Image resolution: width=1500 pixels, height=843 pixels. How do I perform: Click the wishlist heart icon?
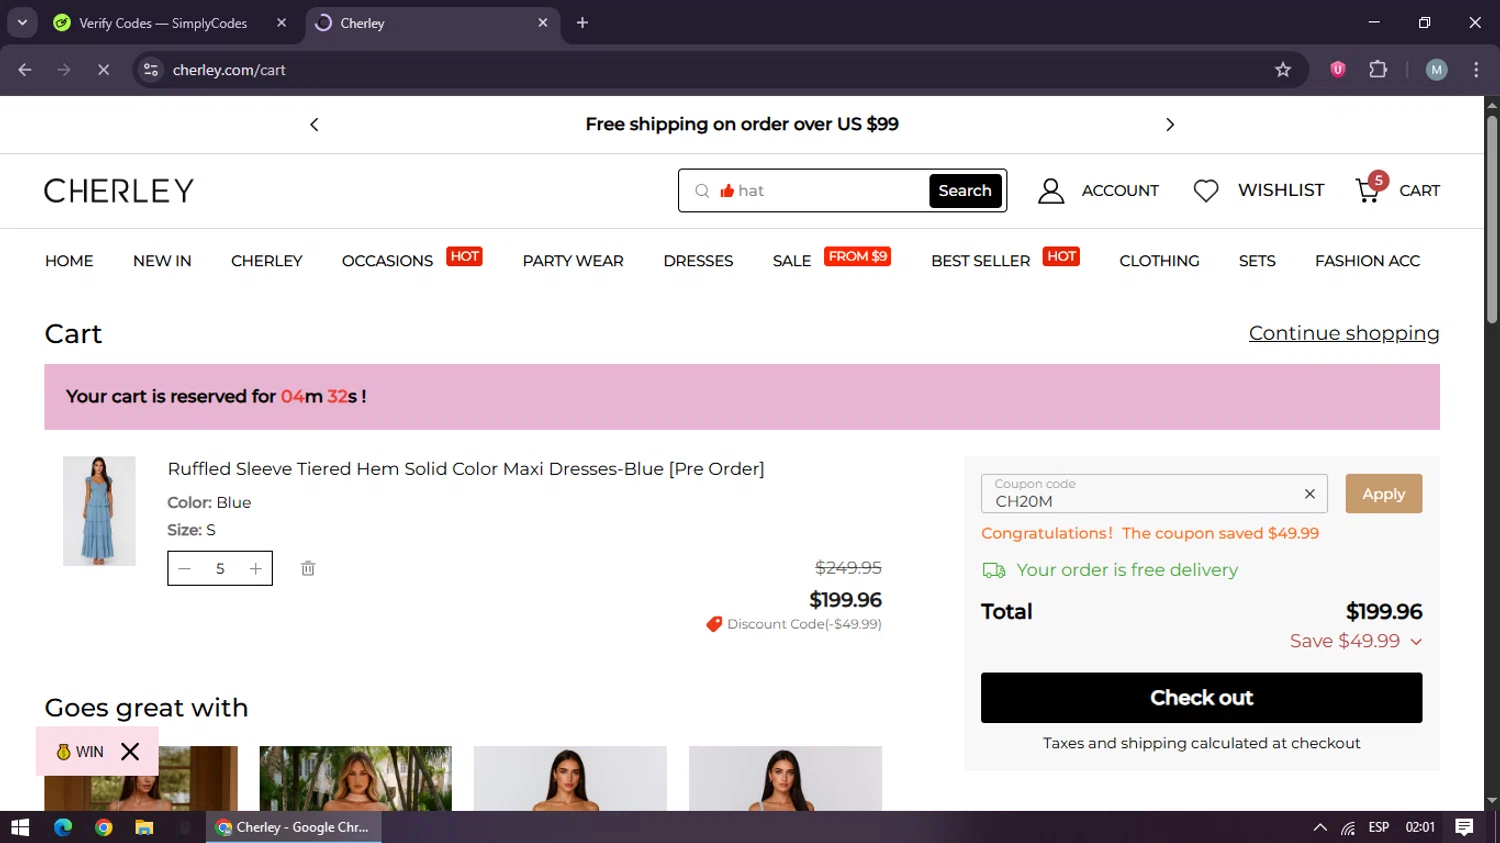click(1206, 190)
